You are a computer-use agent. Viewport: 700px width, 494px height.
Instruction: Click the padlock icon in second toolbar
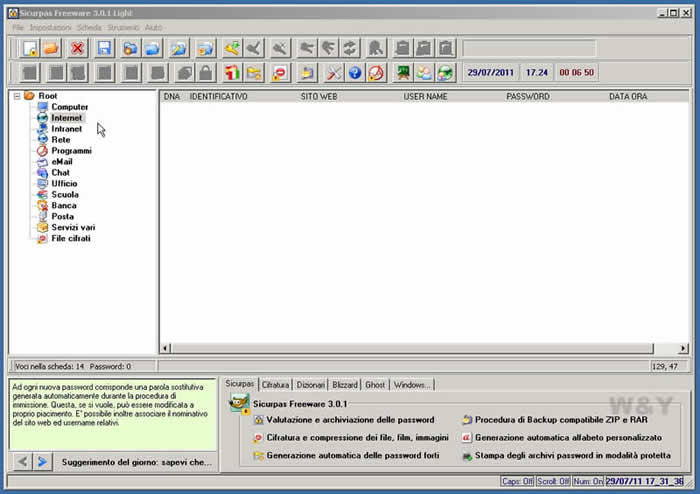point(206,73)
